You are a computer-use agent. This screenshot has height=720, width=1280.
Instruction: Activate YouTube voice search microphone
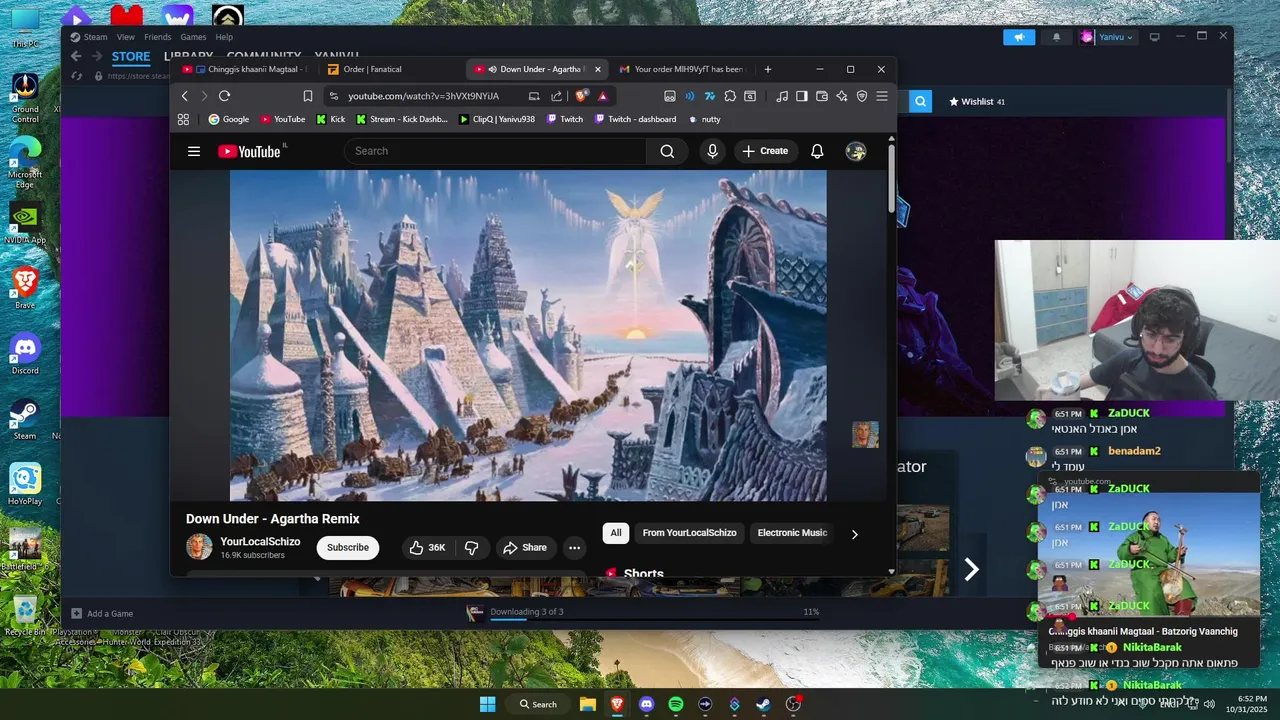[712, 151]
